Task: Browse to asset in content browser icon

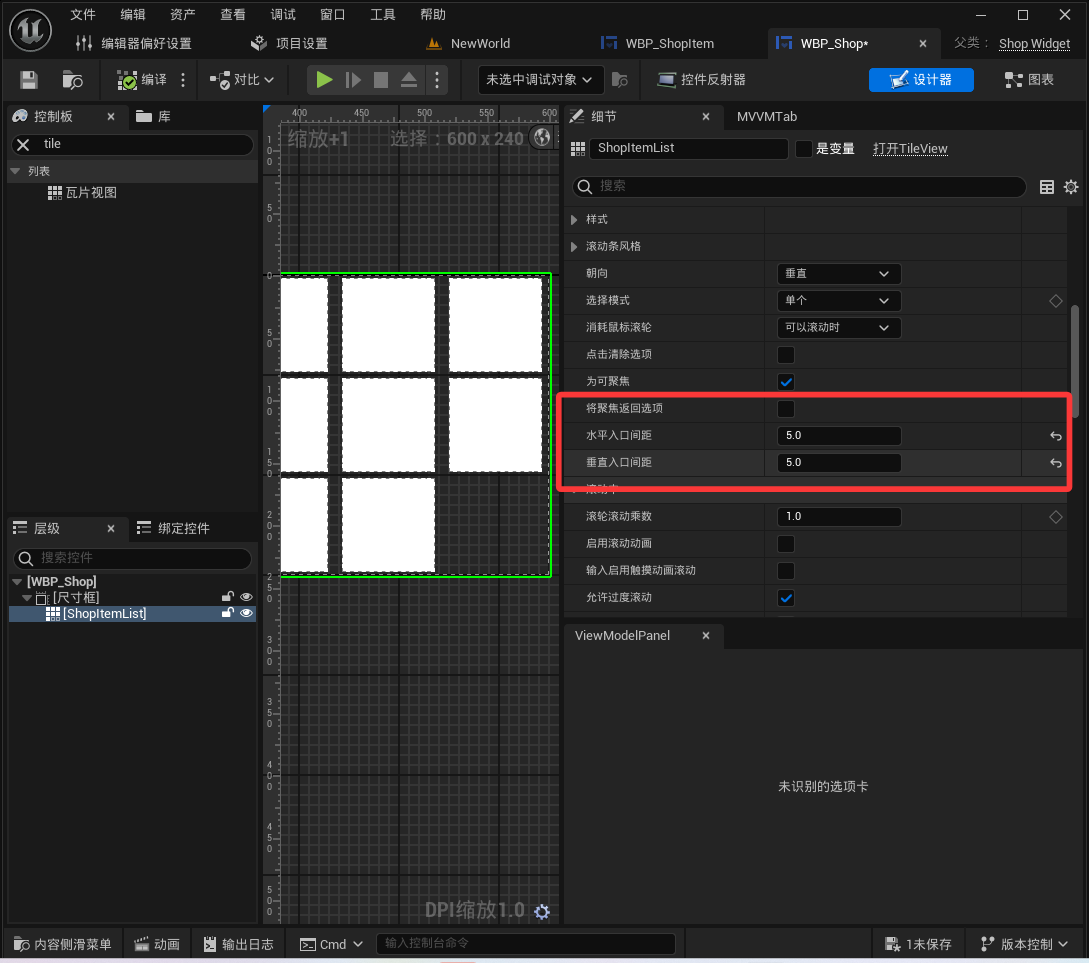Action: click(72, 80)
